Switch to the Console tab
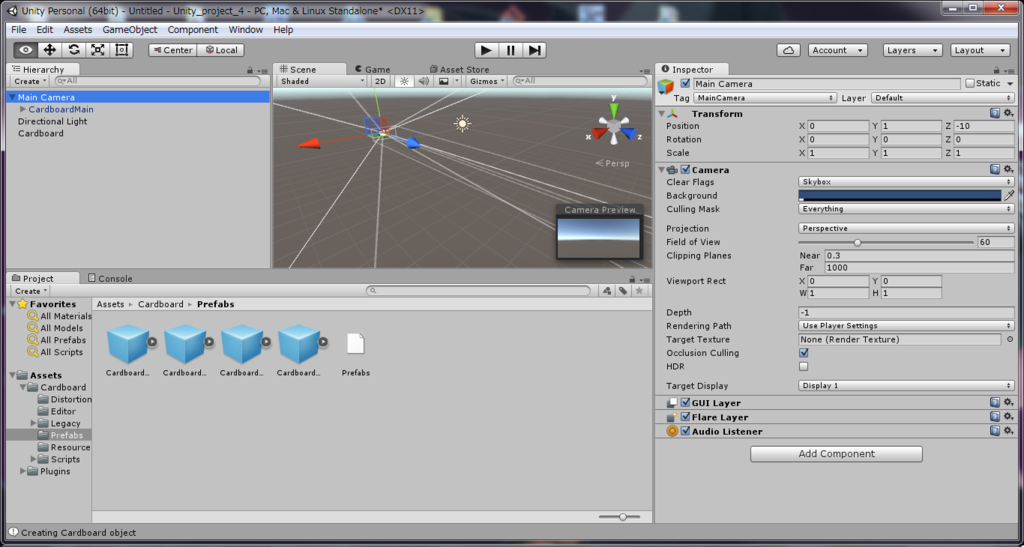 click(110, 278)
